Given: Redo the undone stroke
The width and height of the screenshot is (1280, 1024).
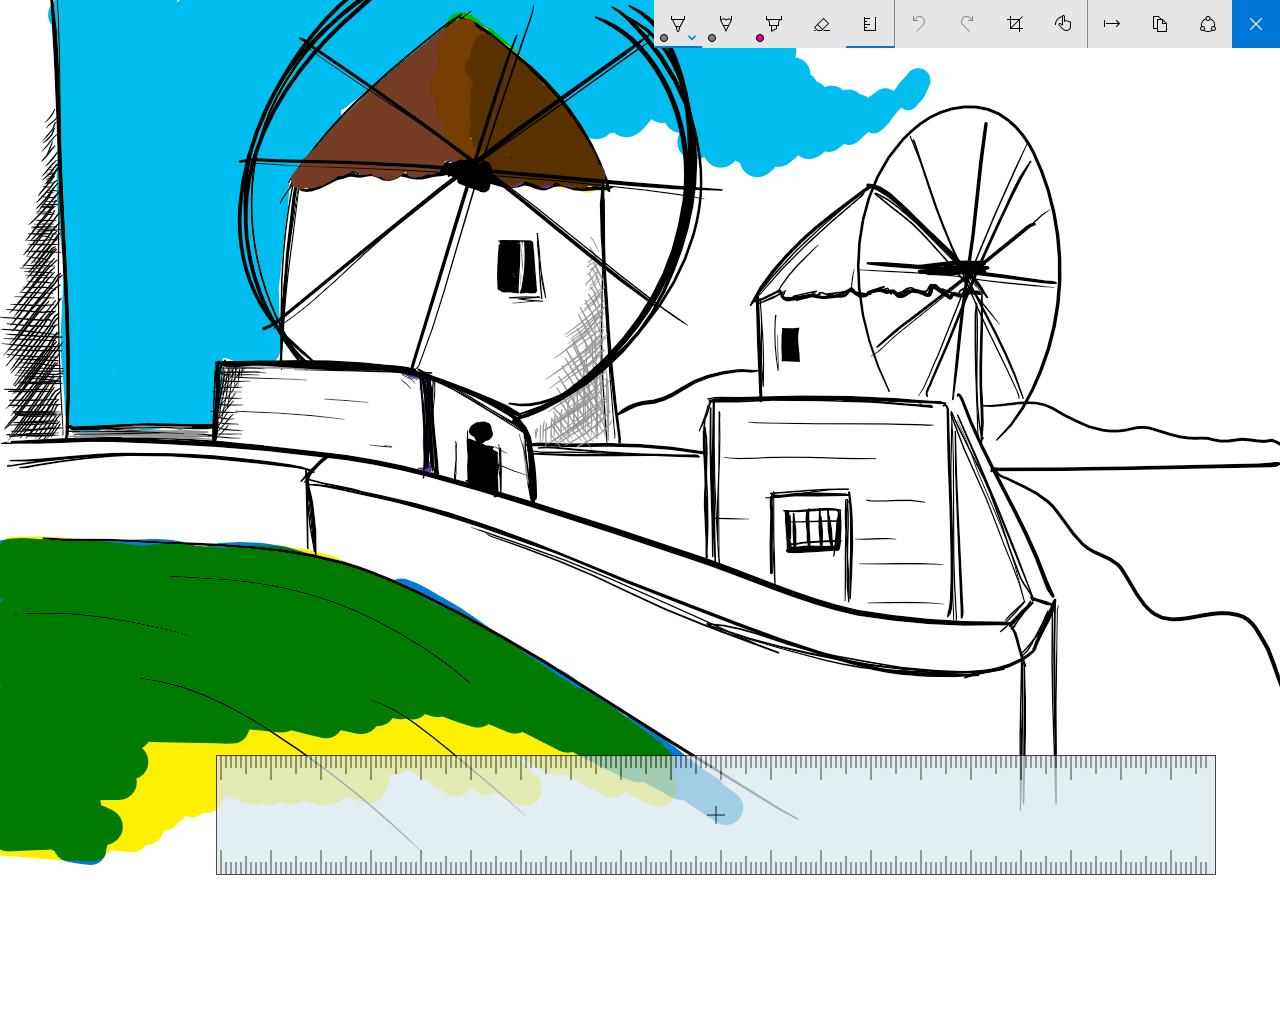Looking at the screenshot, I should tap(967, 24).
